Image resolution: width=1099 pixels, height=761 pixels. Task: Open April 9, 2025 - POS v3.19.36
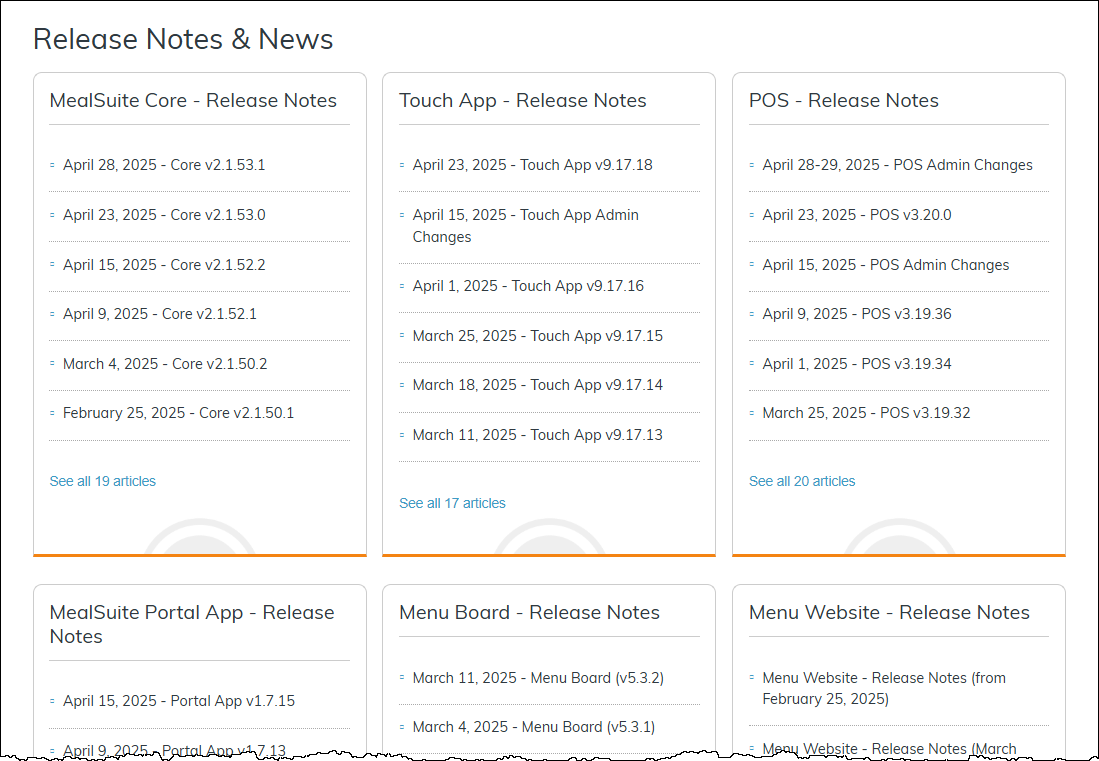point(856,314)
